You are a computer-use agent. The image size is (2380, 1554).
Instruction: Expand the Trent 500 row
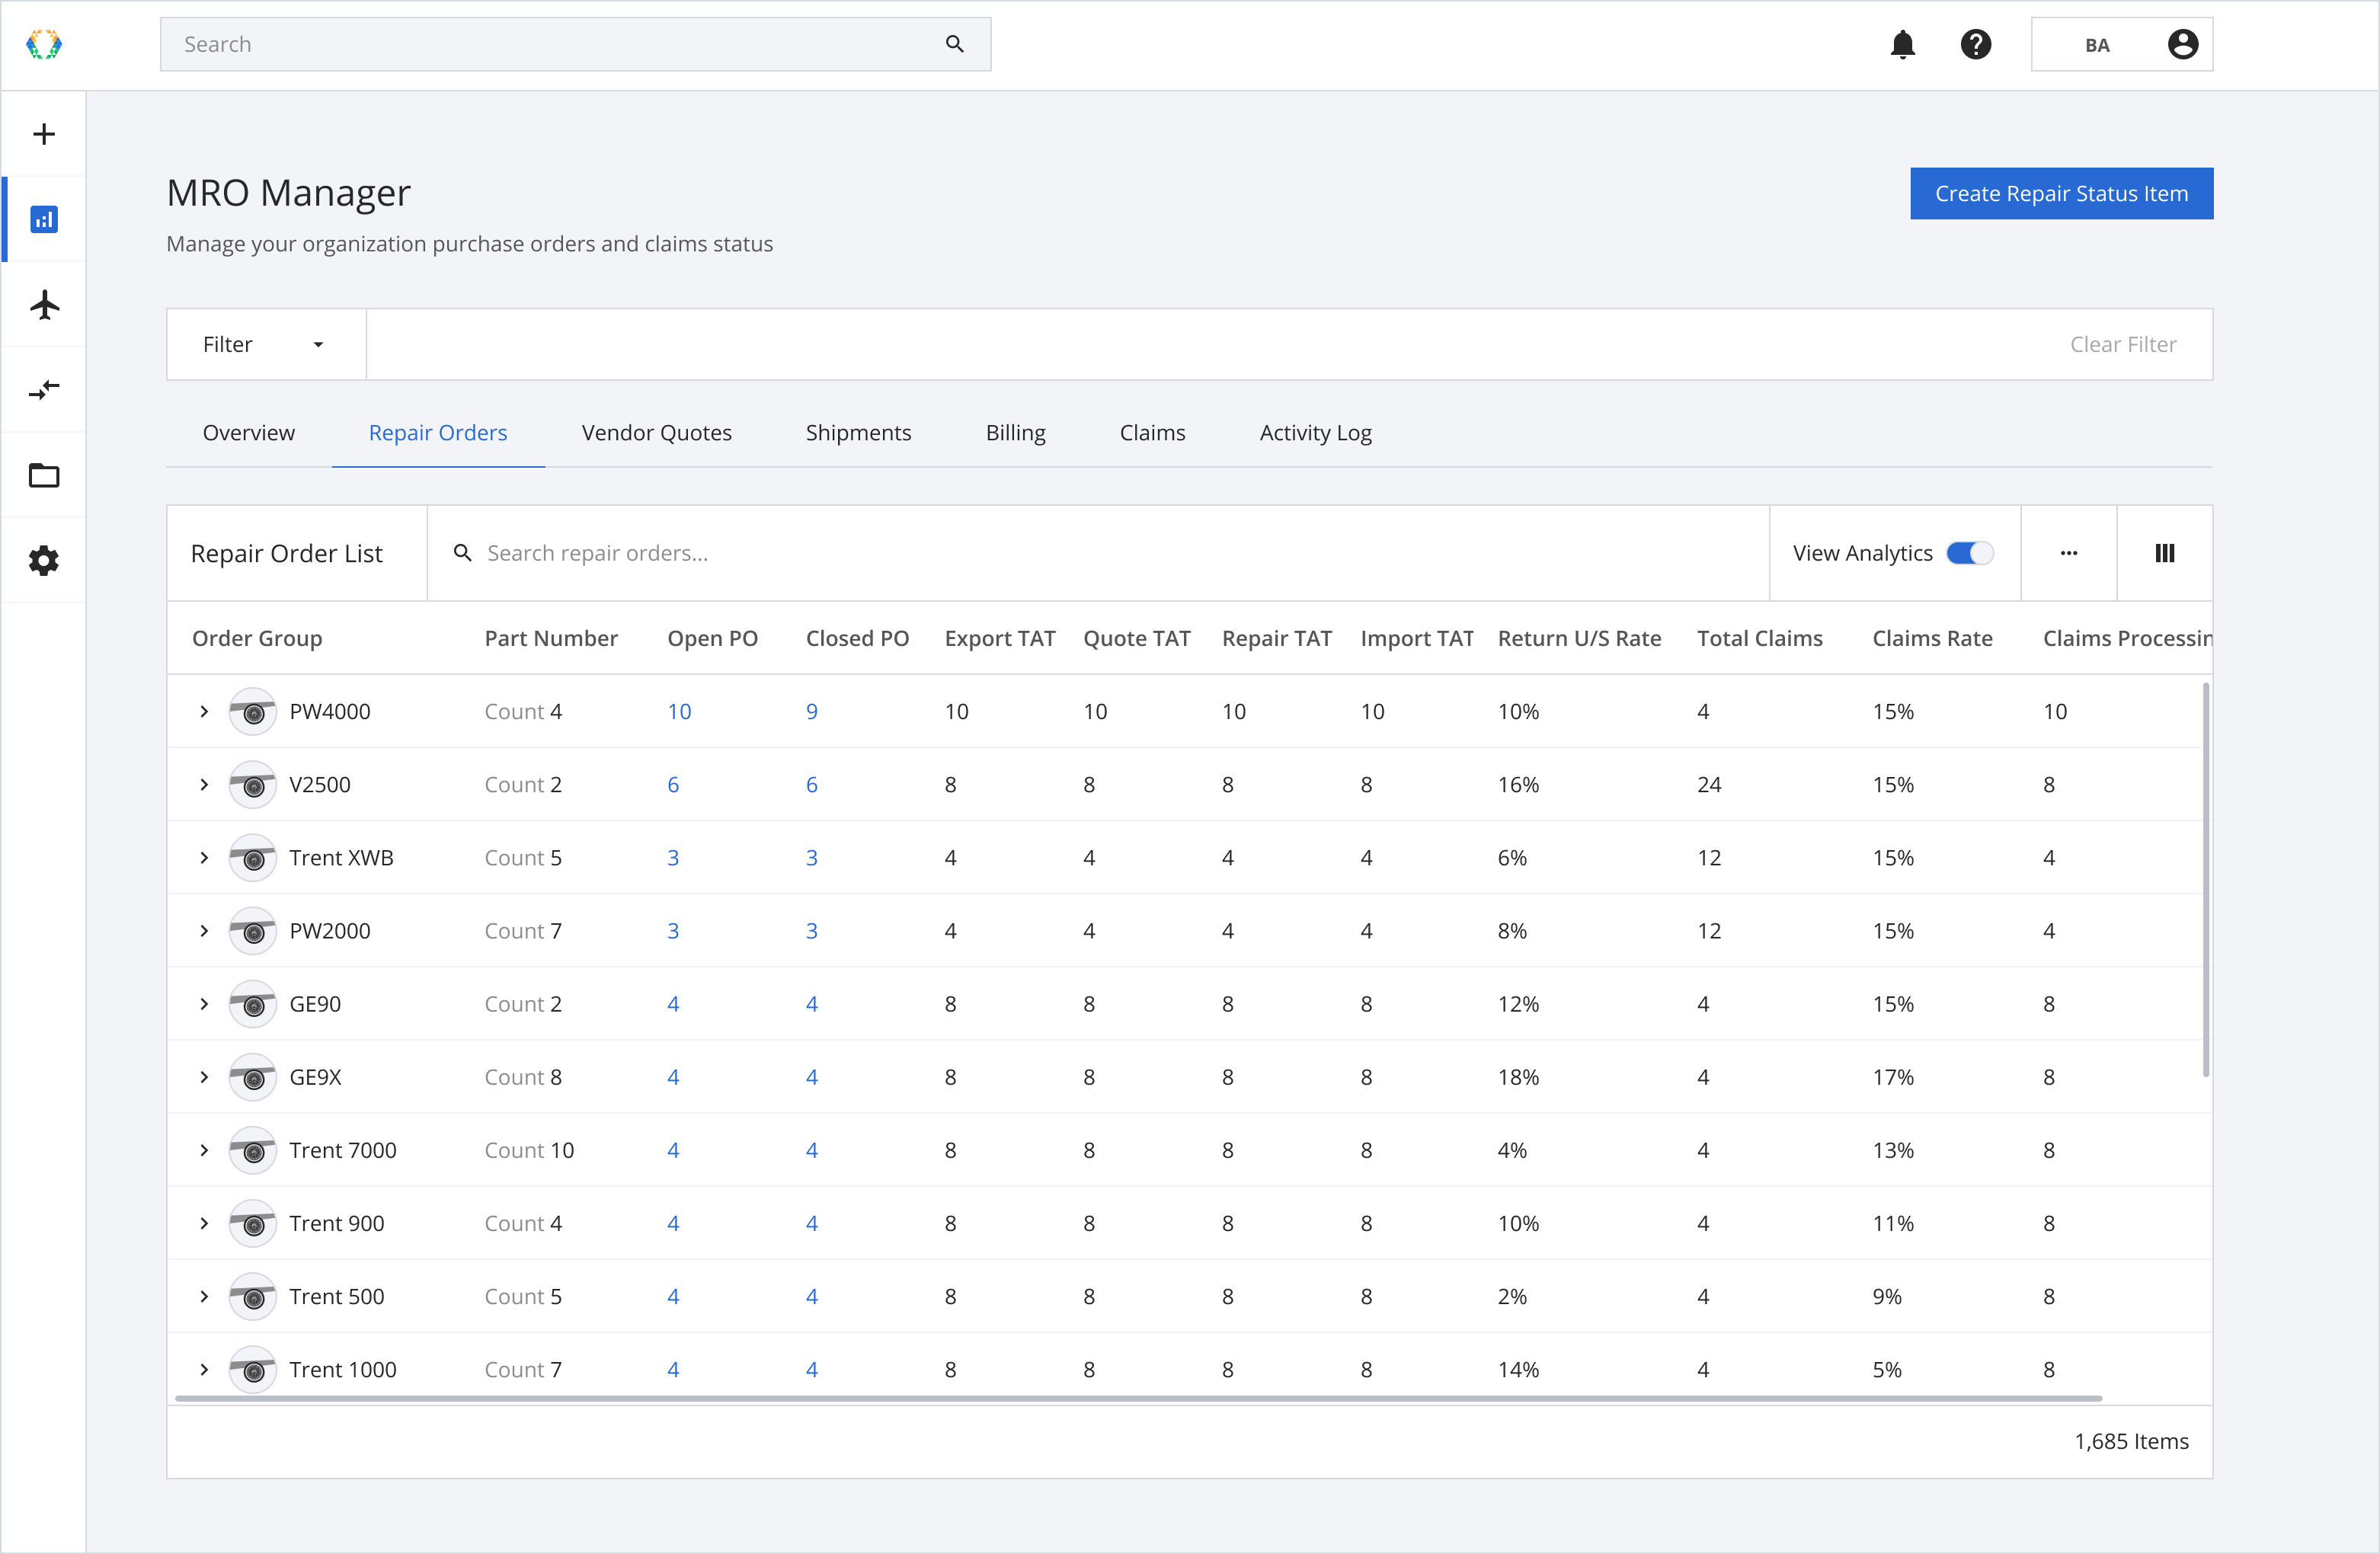(204, 1297)
